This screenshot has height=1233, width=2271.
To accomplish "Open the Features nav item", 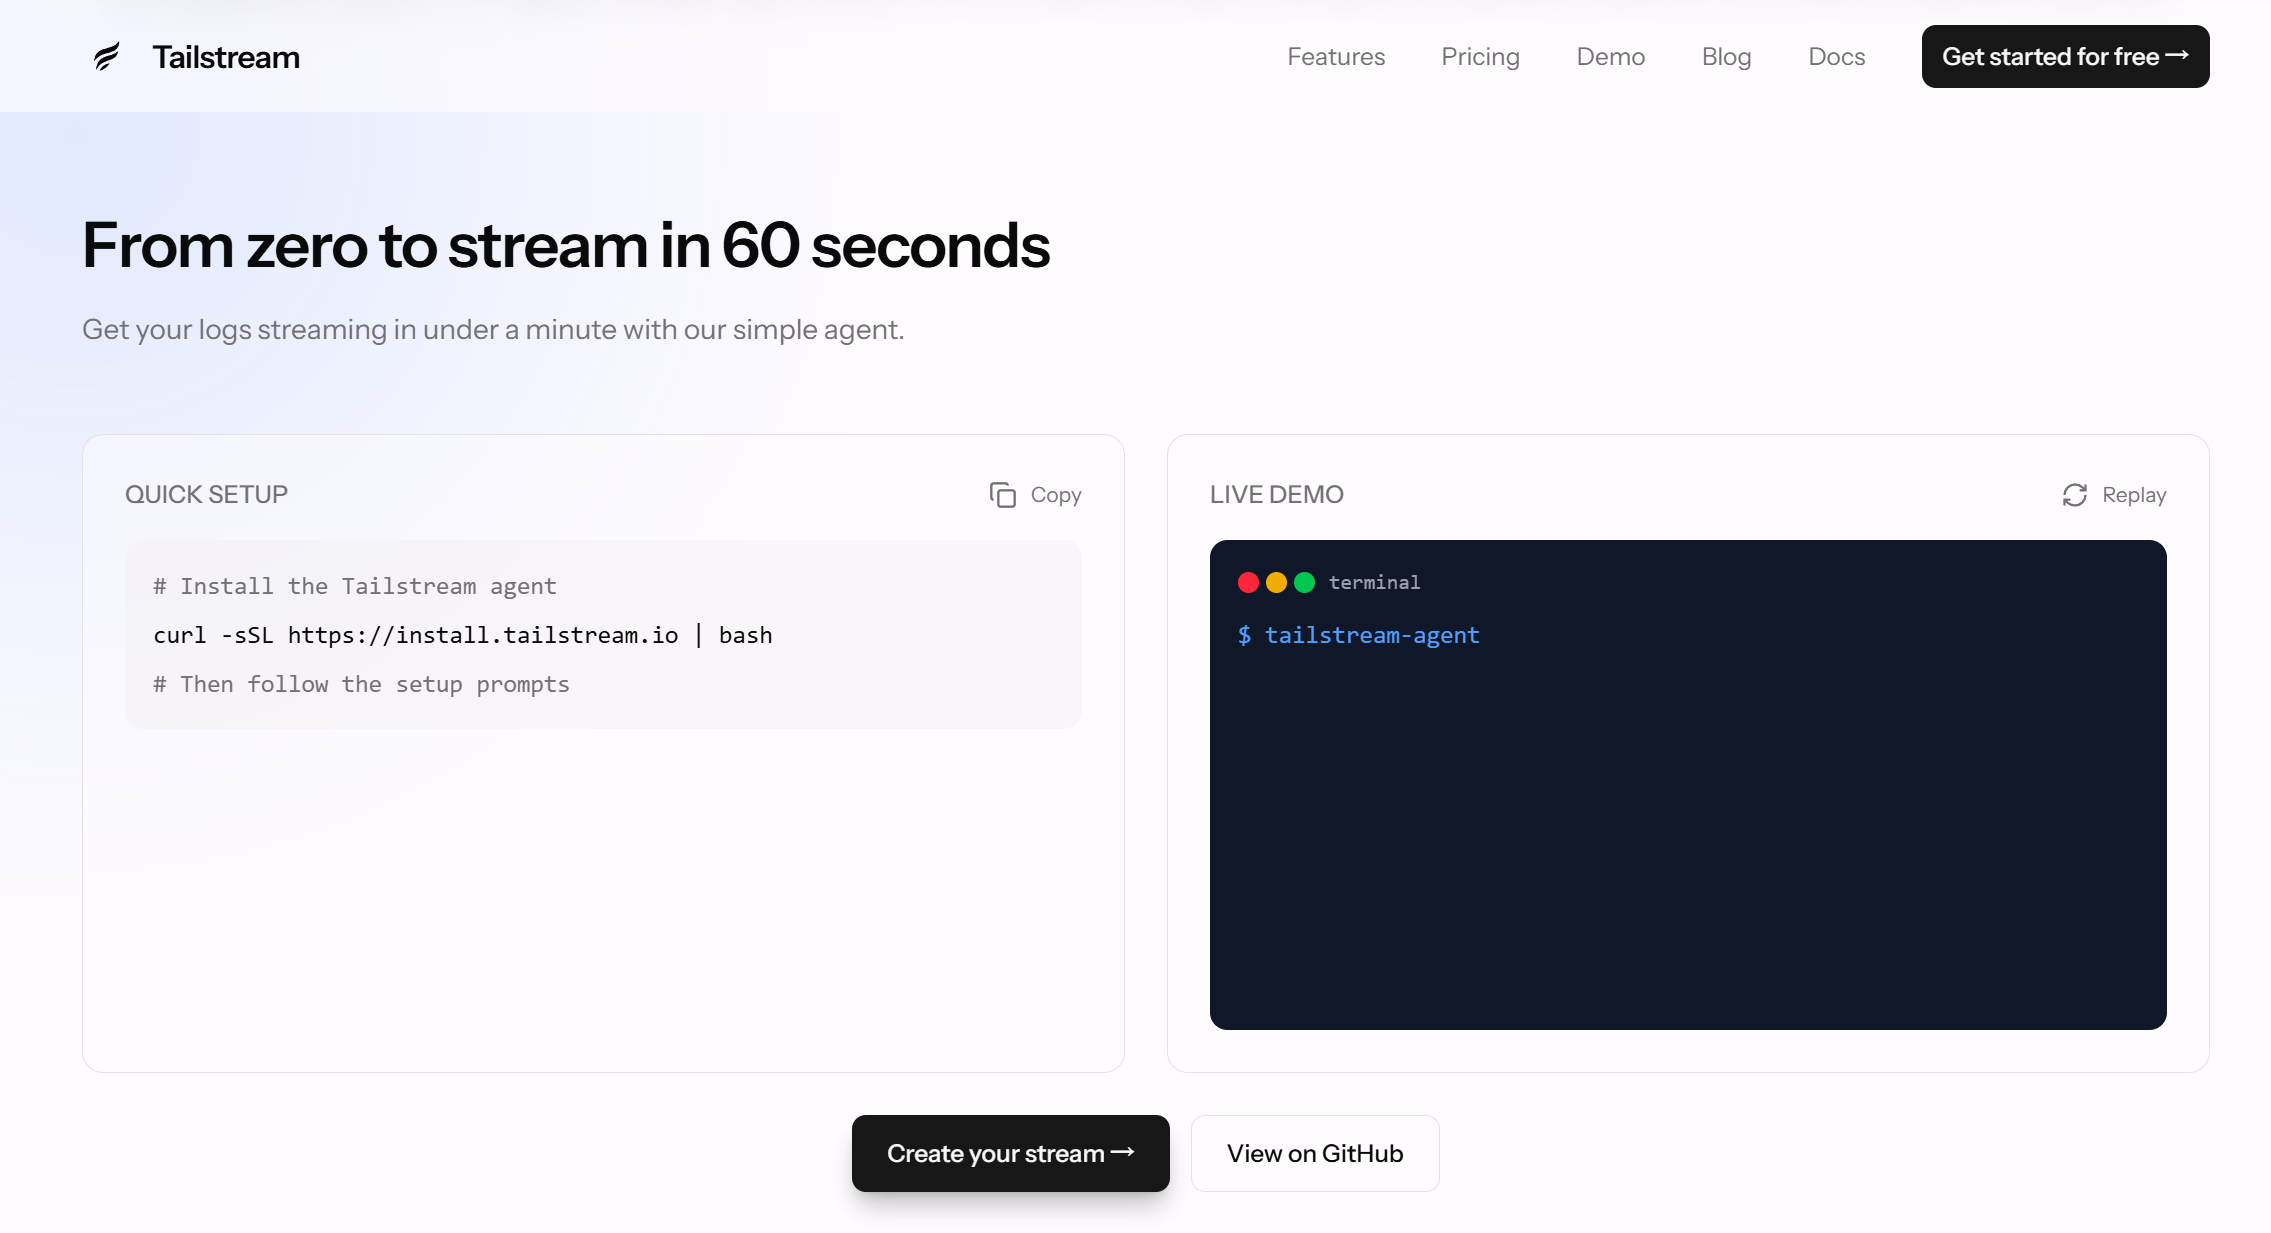I will pyautogui.click(x=1335, y=57).
